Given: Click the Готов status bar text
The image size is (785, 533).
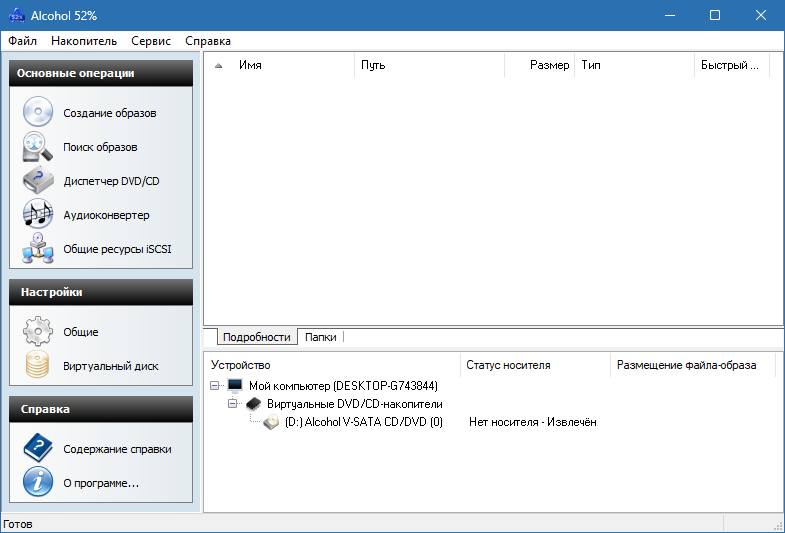Looking at the screenshot, I should point(18,524).
